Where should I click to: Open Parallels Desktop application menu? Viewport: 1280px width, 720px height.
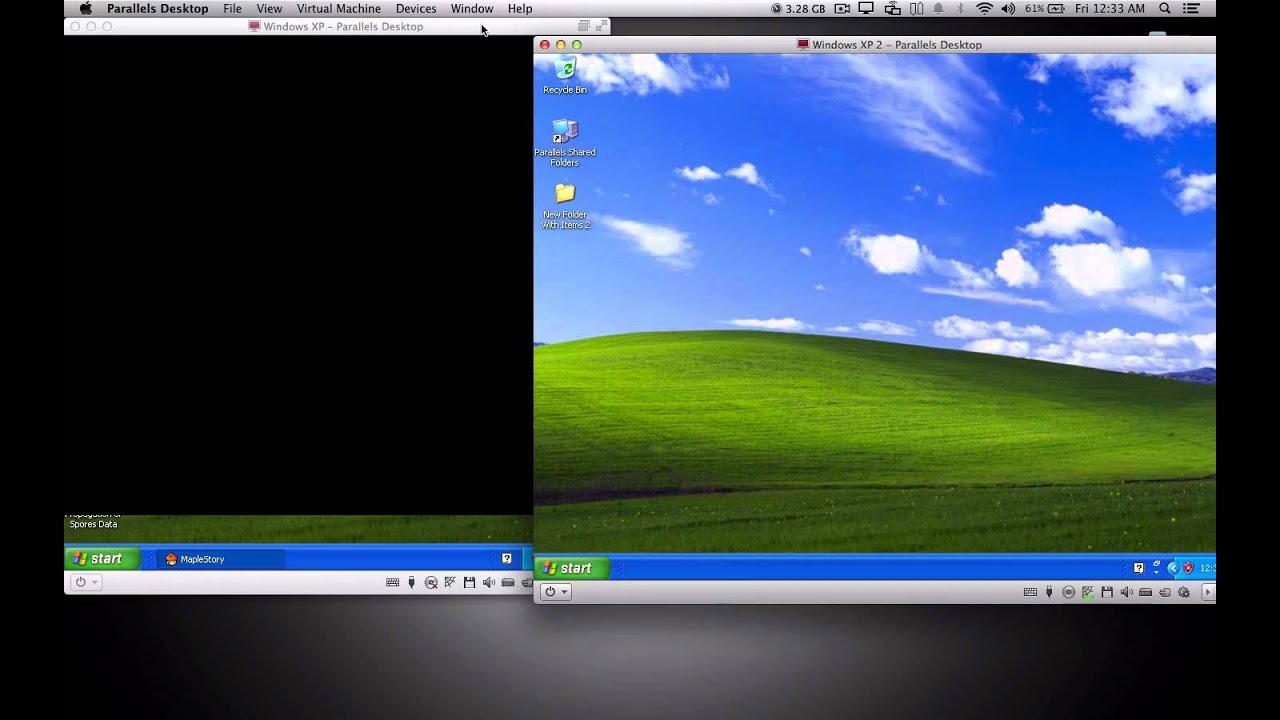click(x=158, y=8)
